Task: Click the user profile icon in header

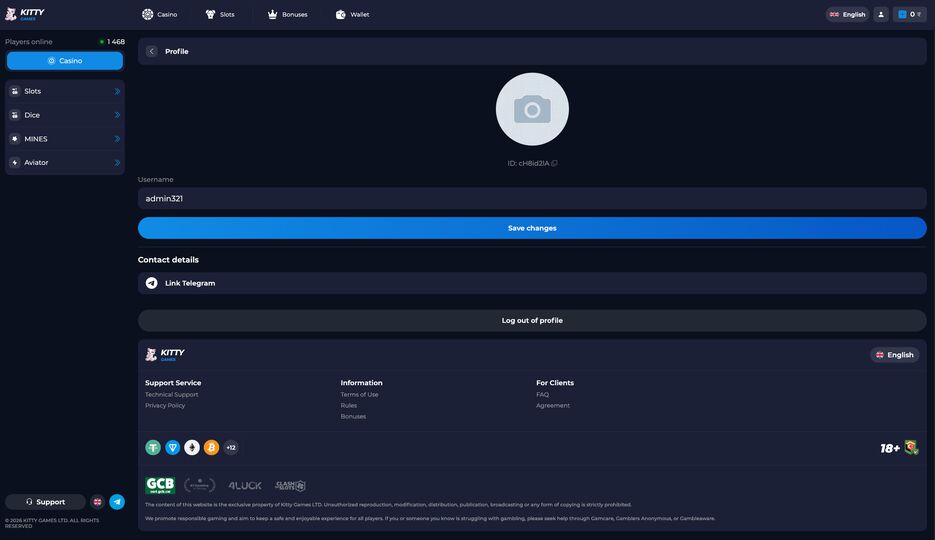Action: pos(881,14)
